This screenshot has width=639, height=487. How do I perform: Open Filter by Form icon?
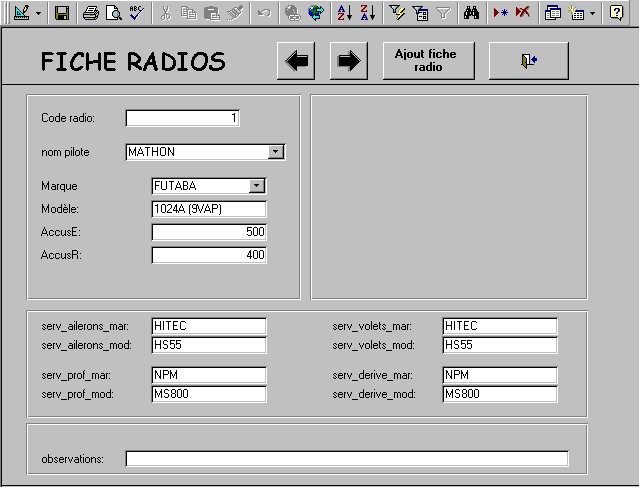click(420, 13)
